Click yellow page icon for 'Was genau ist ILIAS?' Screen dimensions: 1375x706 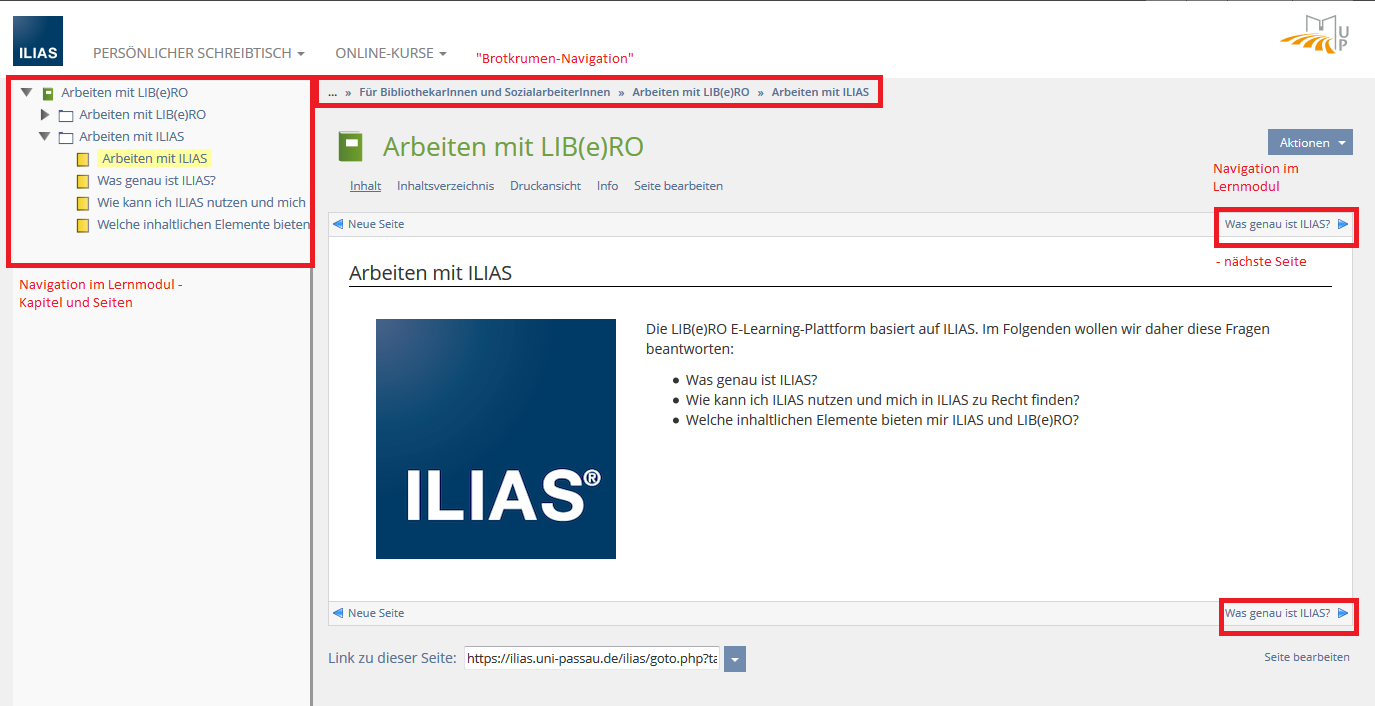click(83, 181)
